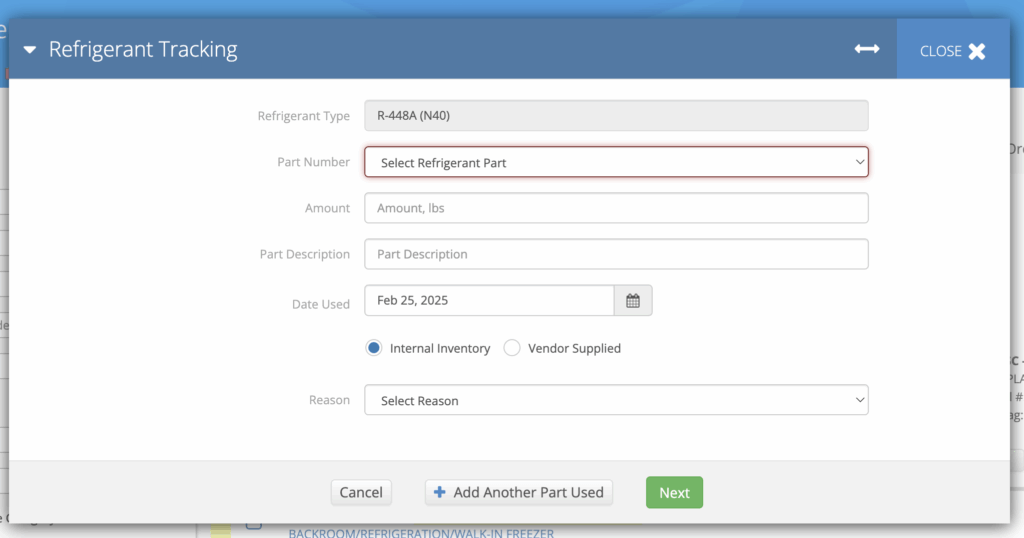Click the green Next button
This screenshot has height=538, width=1024.
point(674,492)
